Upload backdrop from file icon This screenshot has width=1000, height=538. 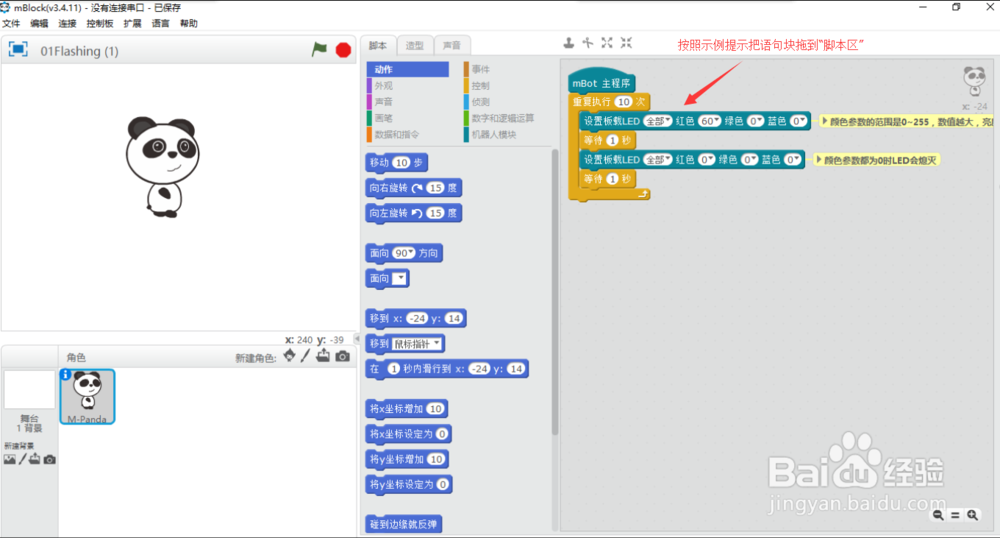(x=34, y=459)
